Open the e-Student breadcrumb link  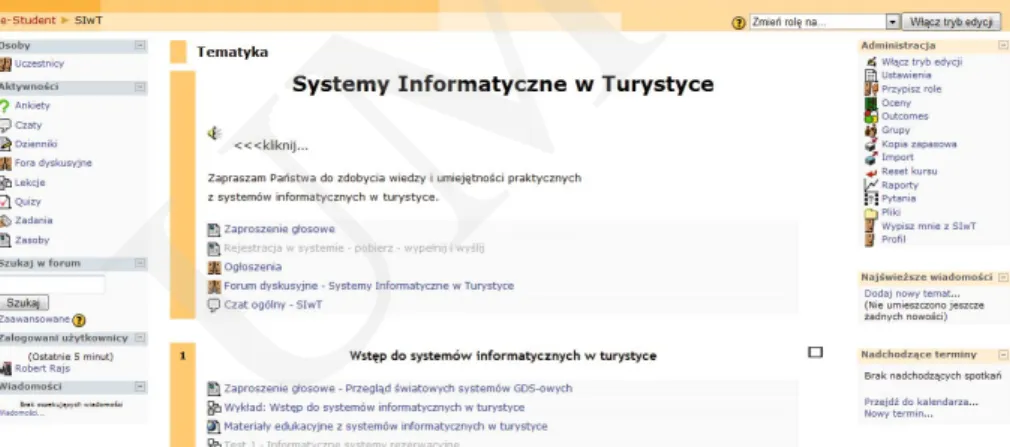[x=27, y=20]
